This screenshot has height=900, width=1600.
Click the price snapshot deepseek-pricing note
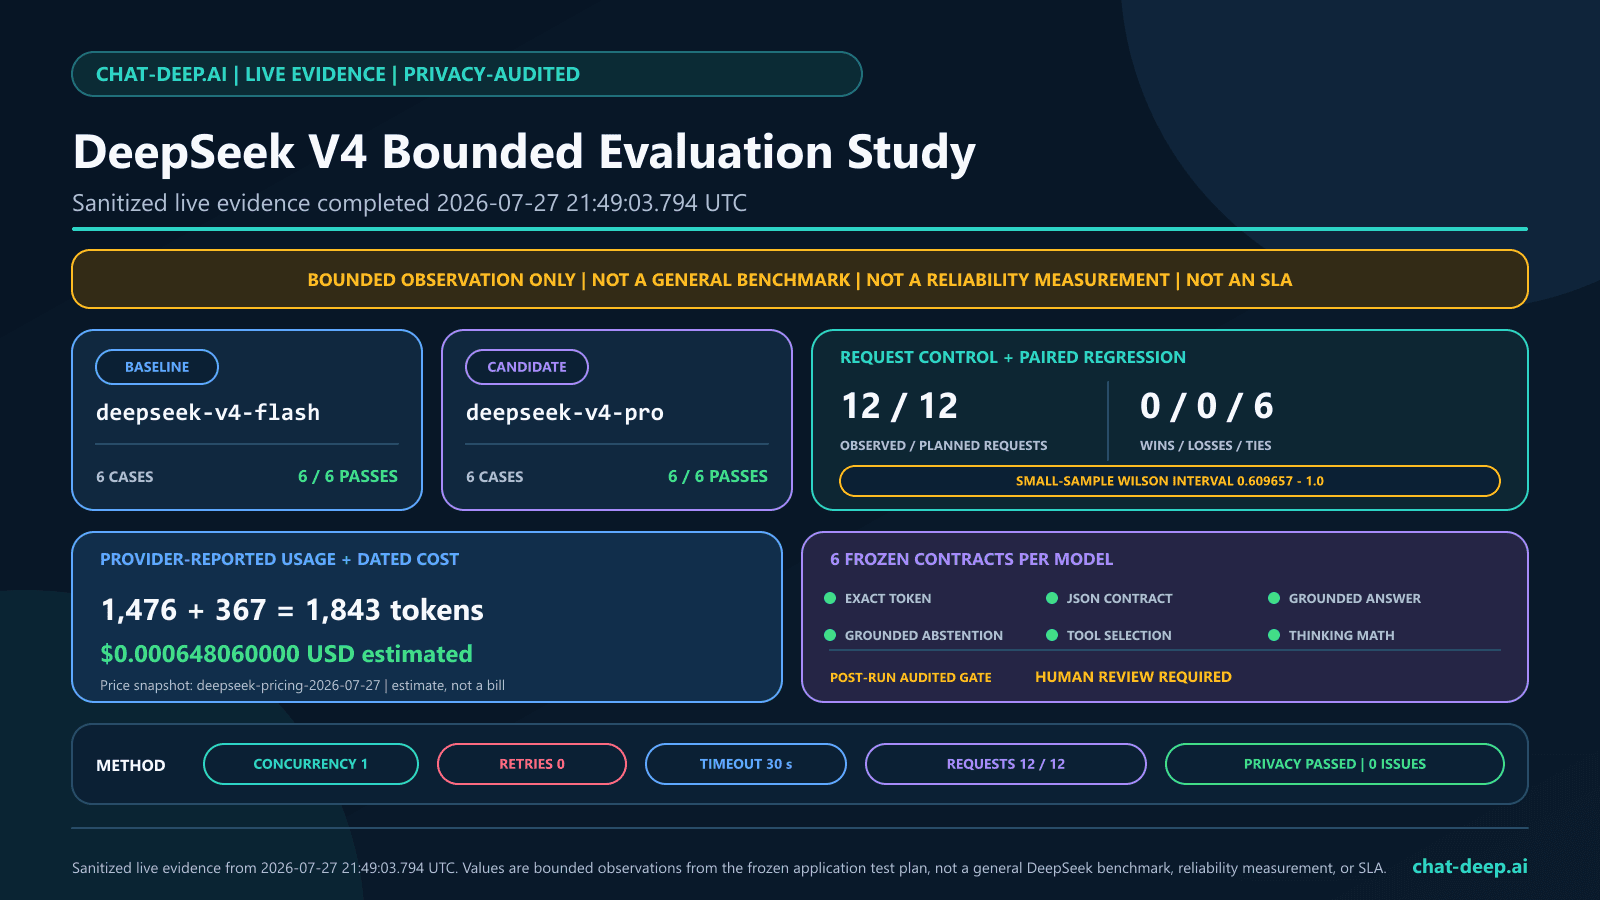(x=302, y=685)
